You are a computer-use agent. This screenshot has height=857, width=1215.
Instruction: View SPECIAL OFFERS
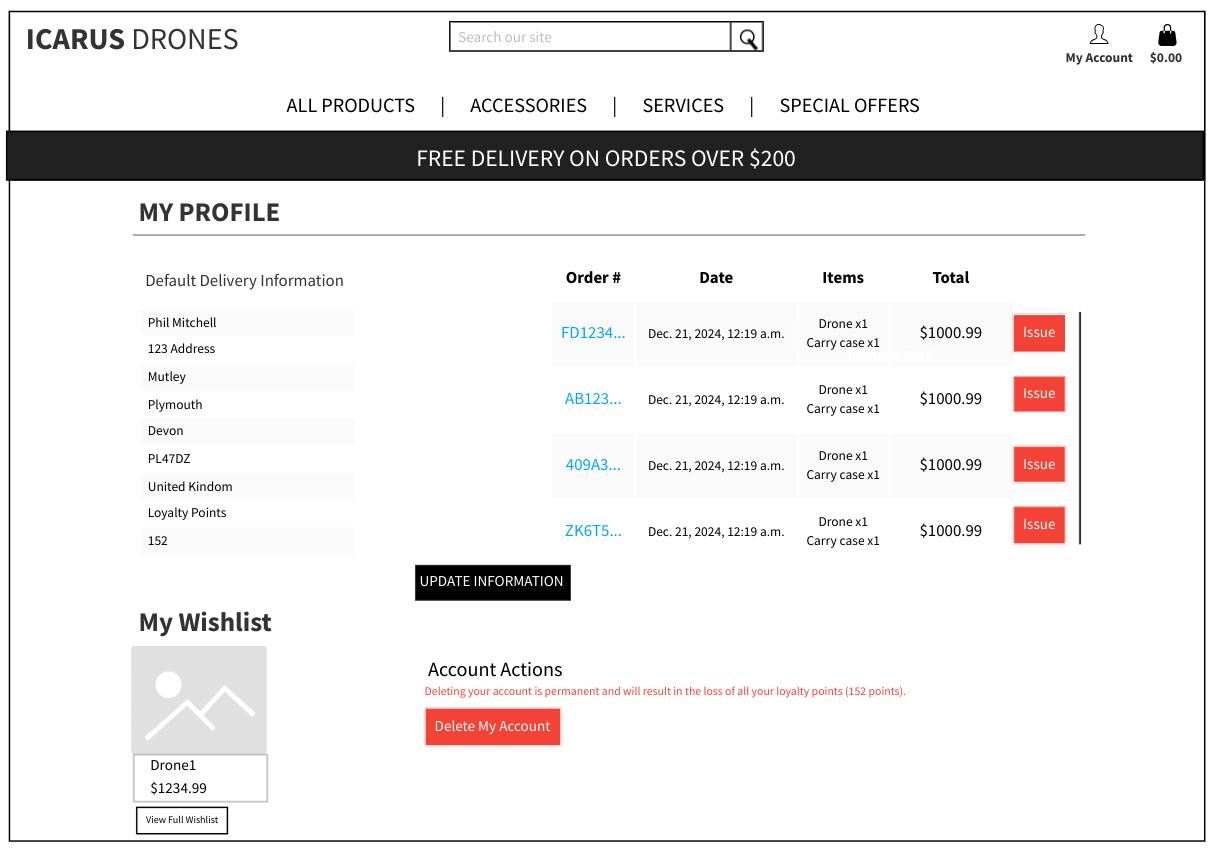(849, 105)
